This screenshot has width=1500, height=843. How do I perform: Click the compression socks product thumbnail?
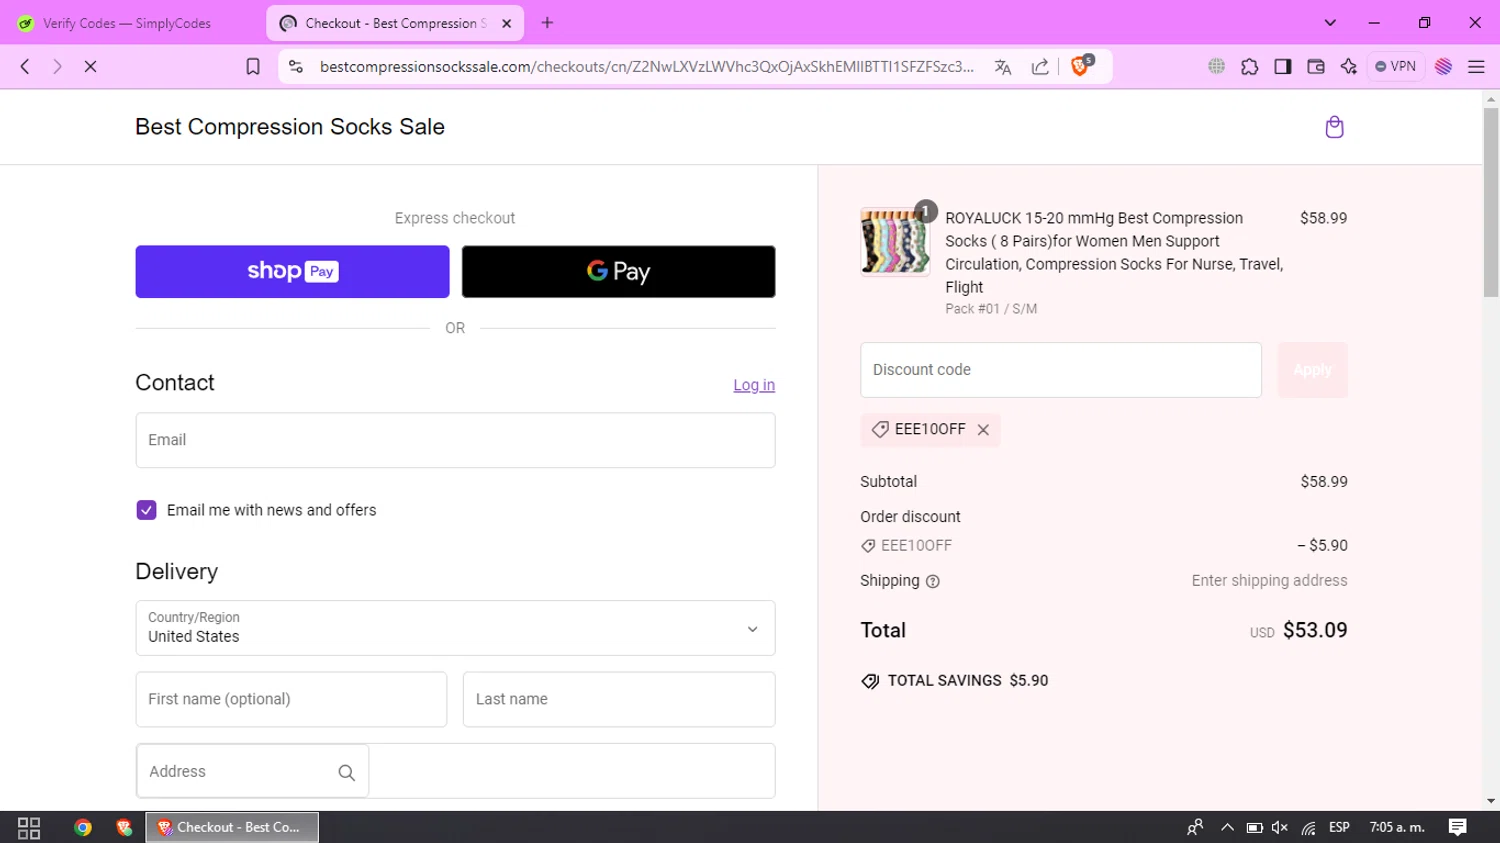tap(894, 241)
